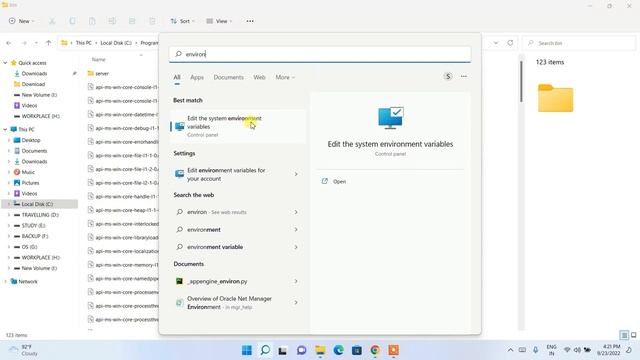Switch to the Apps search tab
Viewport: 640px width, 360px height.
[197, 77]
